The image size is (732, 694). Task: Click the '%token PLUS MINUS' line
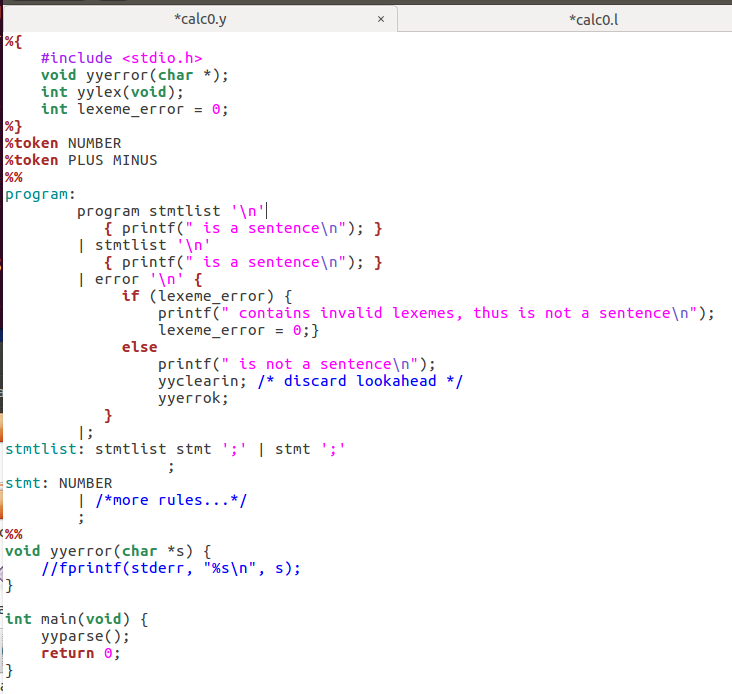tap(81, 160)
